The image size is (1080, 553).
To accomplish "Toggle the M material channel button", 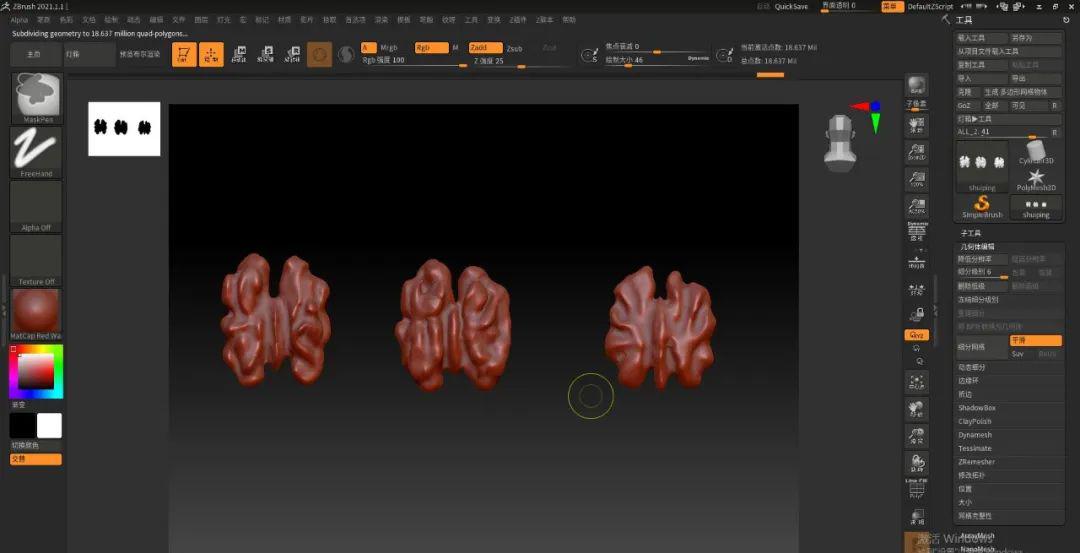I will point(455,48).
